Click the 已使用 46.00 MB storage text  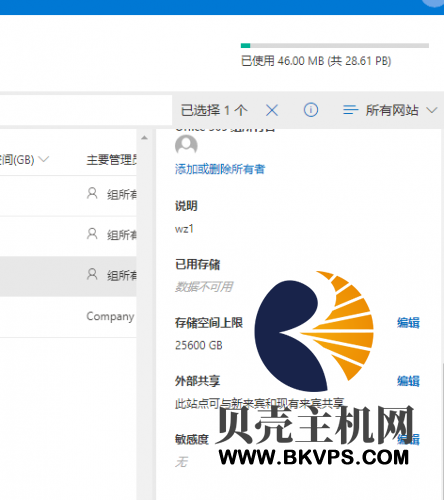(316, 61)
